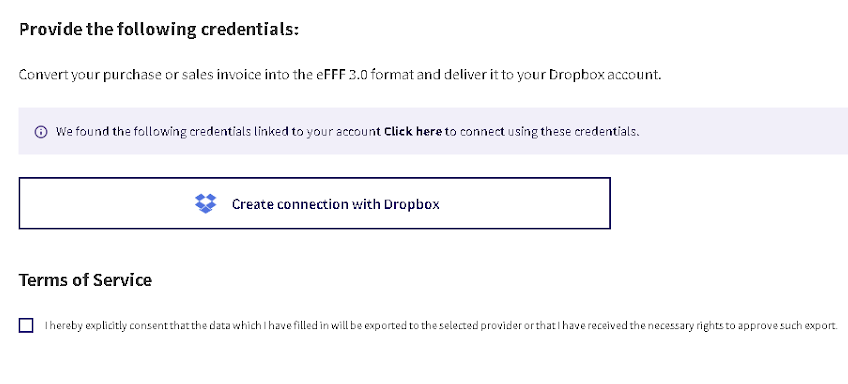
Task: Click the word 'credentials' in the top heading
Action: (250, 29)
